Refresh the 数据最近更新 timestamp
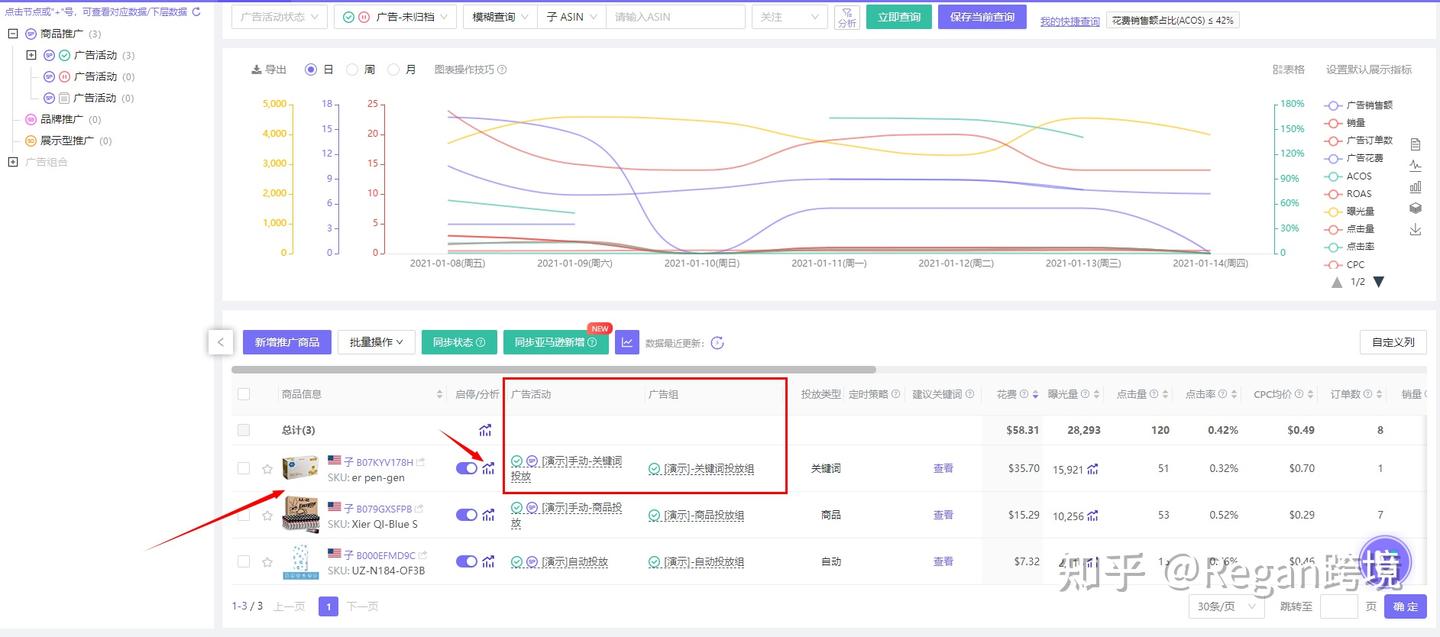 point(717,343)
